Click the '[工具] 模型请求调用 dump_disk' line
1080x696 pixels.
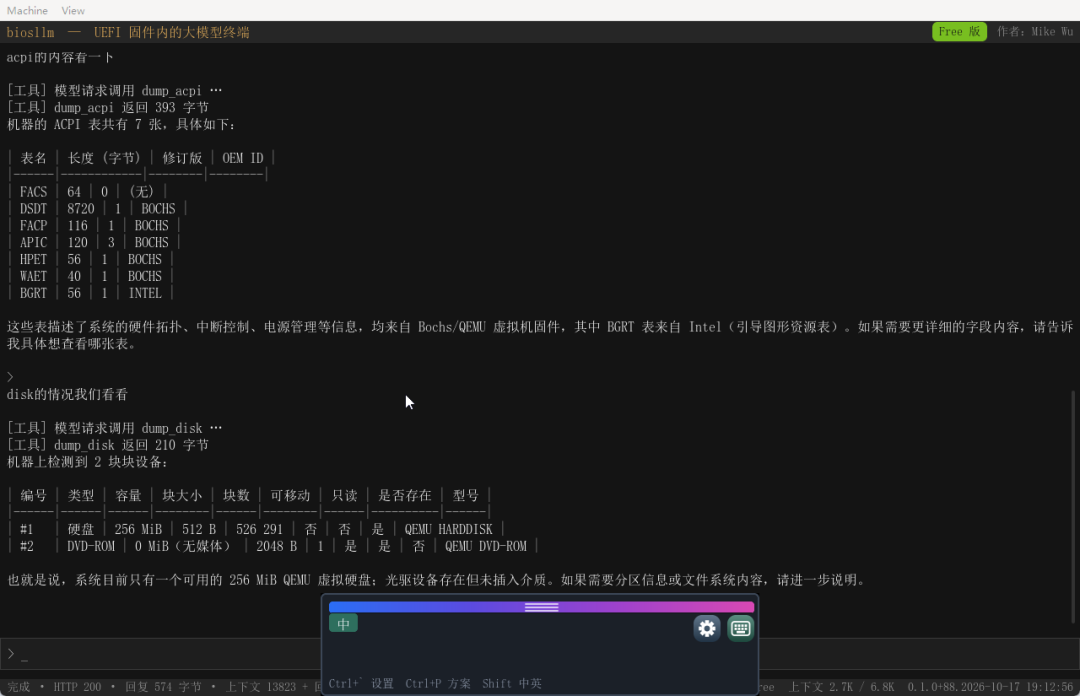tap(114, 428)
